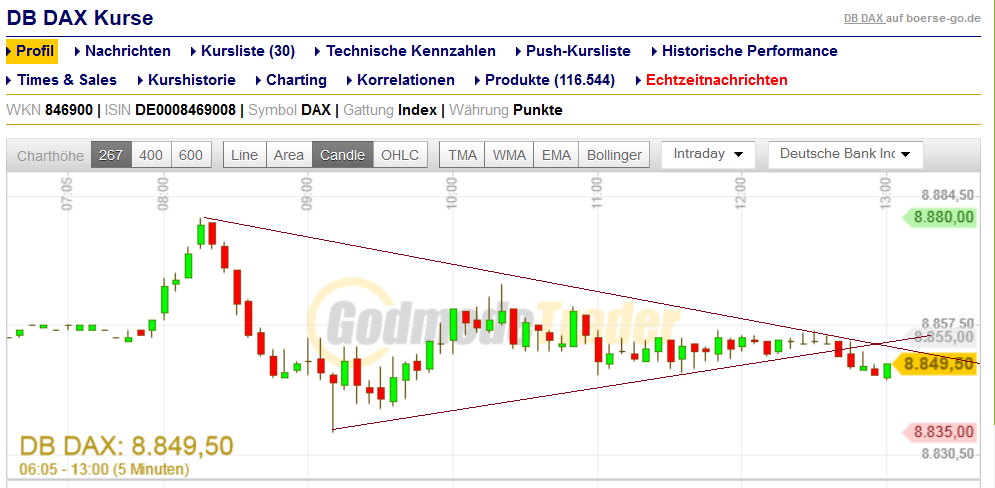Open Times & Sales
The image size is (995, 488).
pyautogui.click(x=67, y=80)
